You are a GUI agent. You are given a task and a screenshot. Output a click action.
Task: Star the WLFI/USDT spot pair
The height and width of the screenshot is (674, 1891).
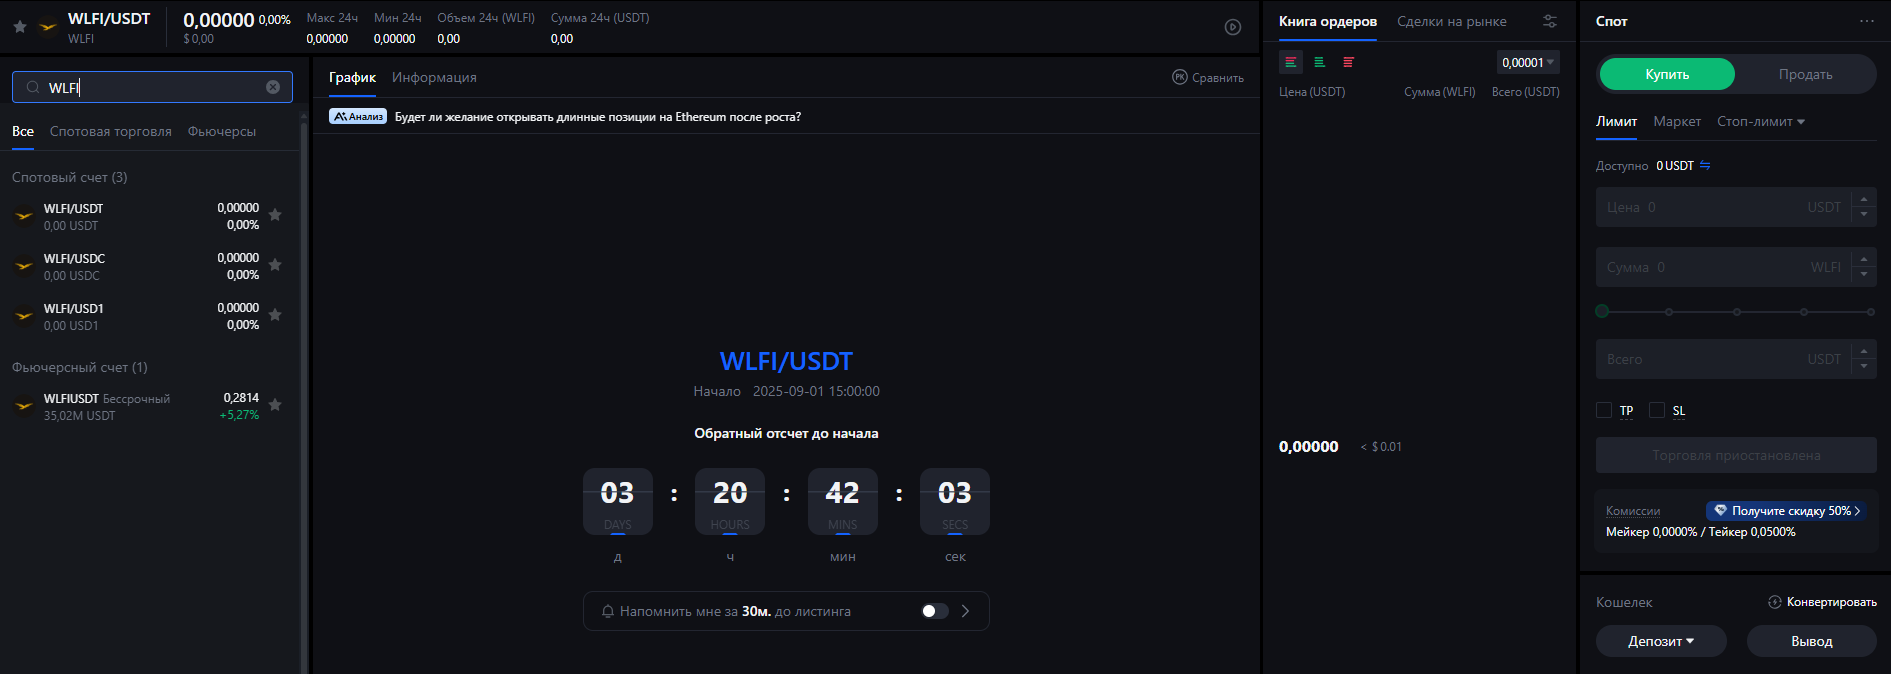pyautogui.click(x=275, y=215)
